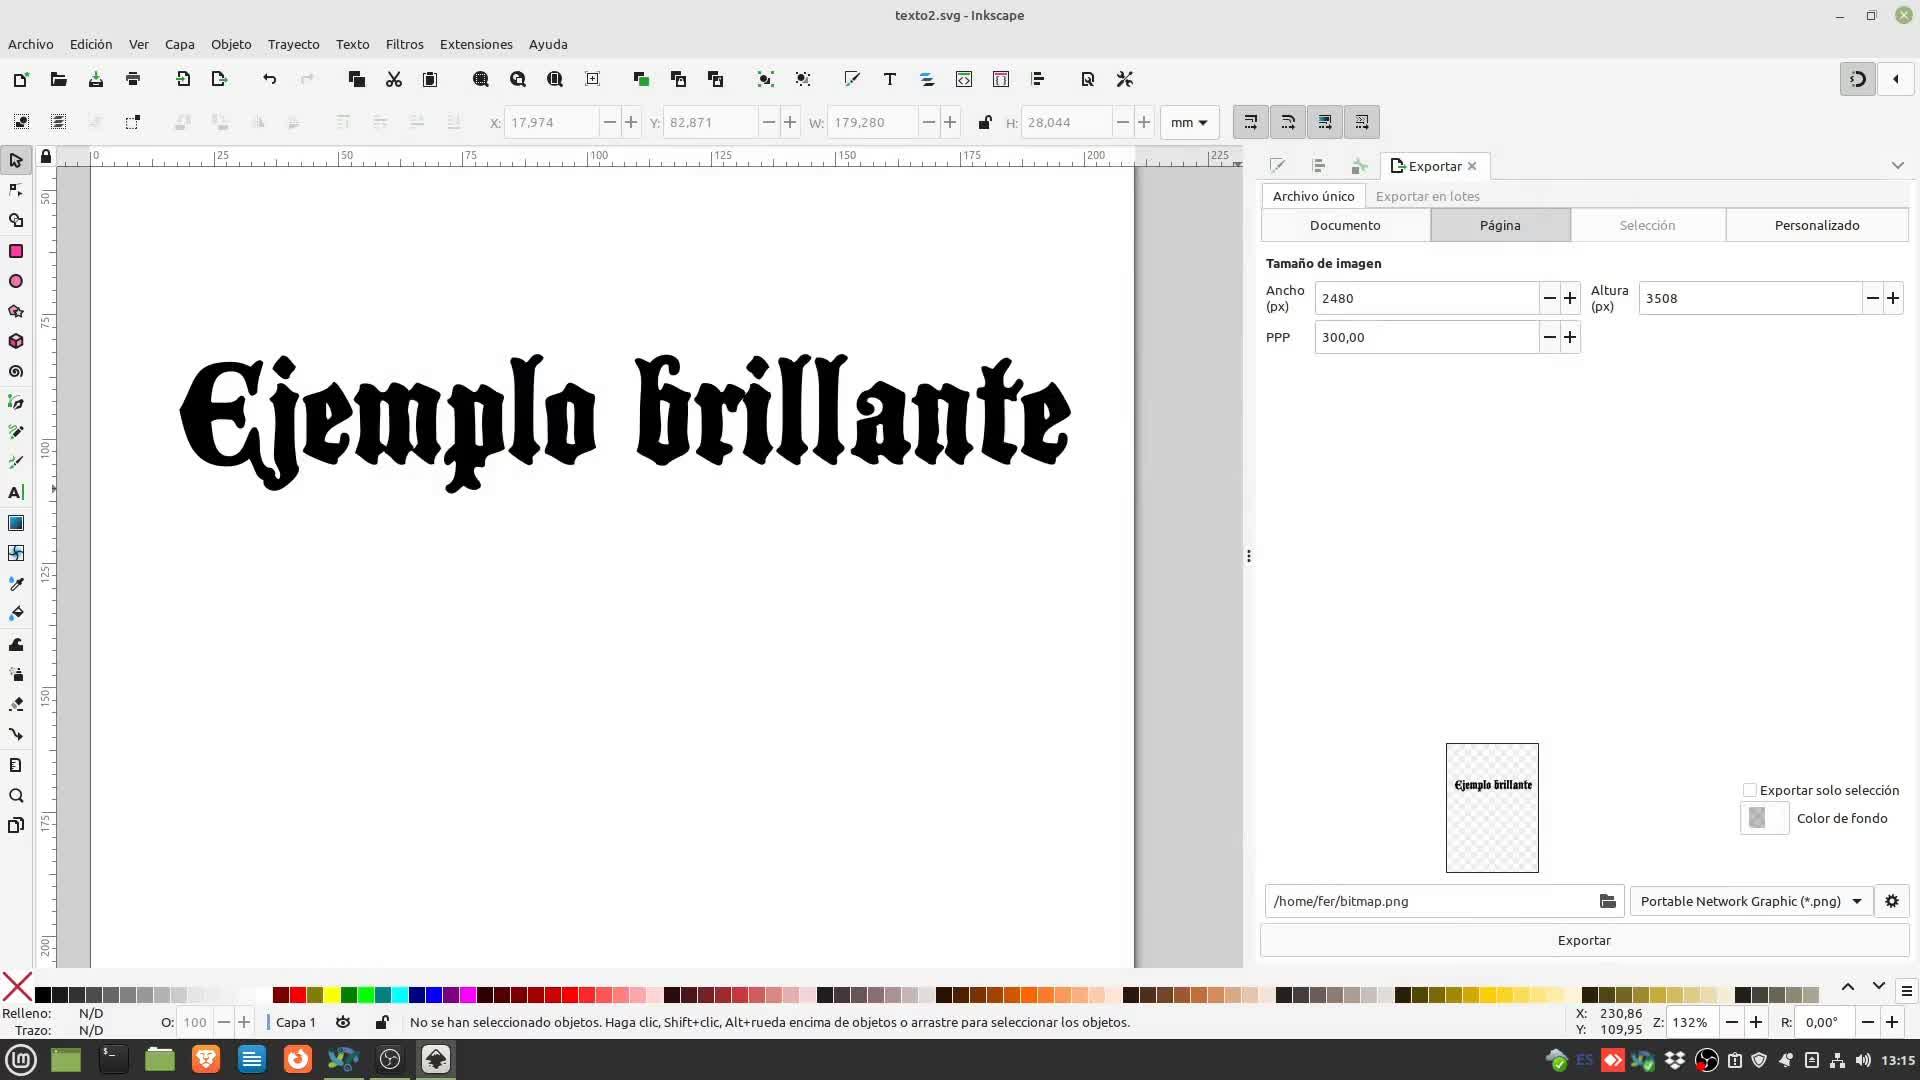Select the Node editing tool

[x=16, y=190]
